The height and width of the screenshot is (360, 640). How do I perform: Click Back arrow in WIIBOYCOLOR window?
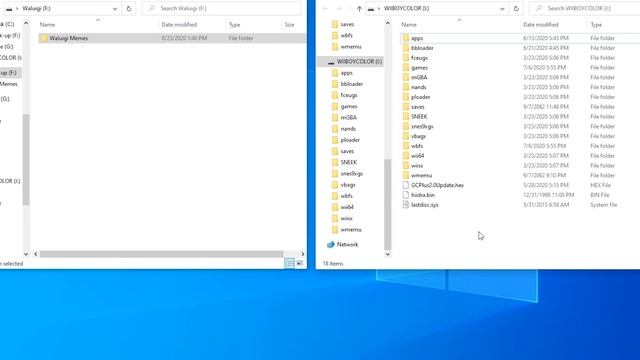[x=325, y=8]
